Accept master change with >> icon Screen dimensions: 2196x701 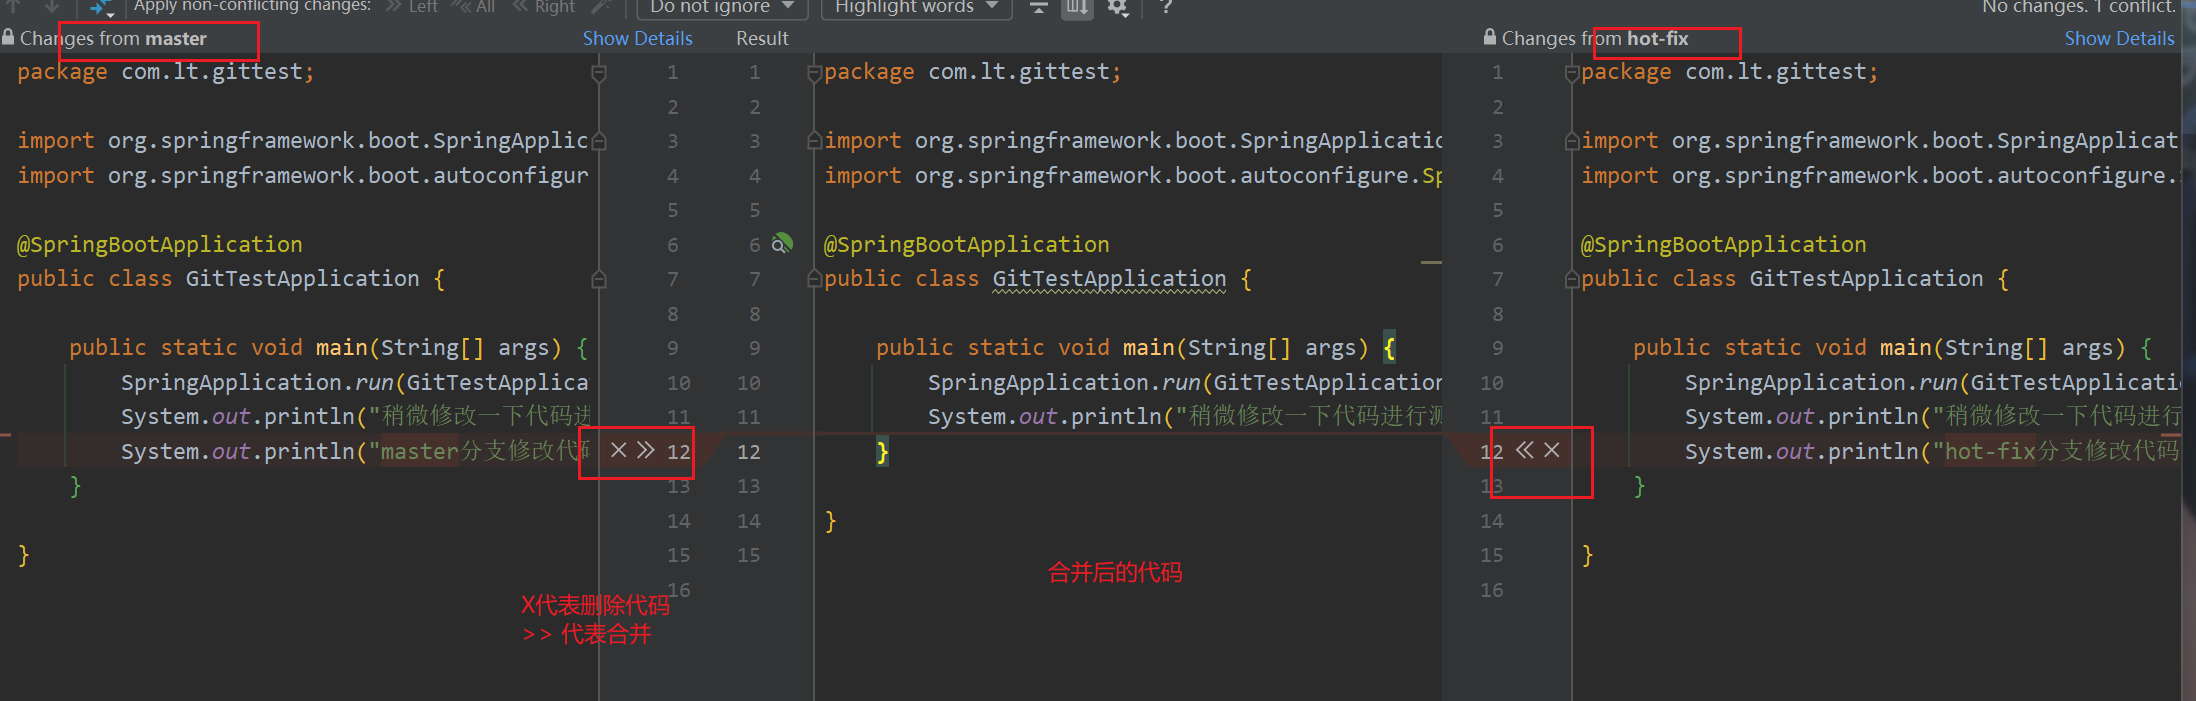pyautogui.click(x=646, y=450)
